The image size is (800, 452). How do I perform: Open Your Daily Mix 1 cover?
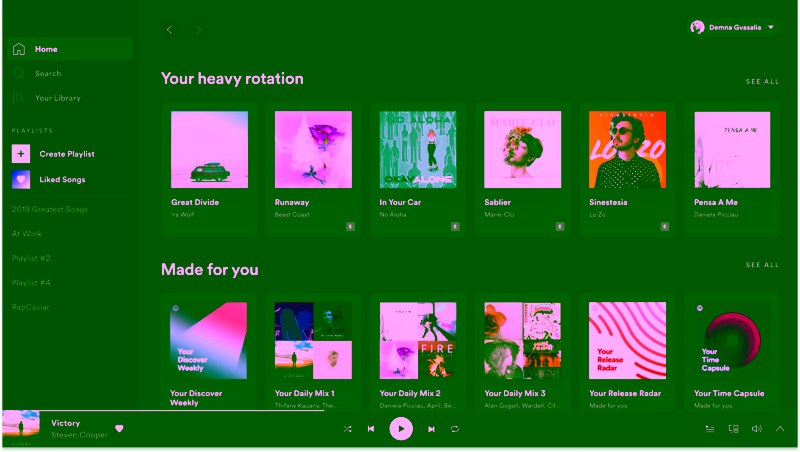[x=313, y=341]
